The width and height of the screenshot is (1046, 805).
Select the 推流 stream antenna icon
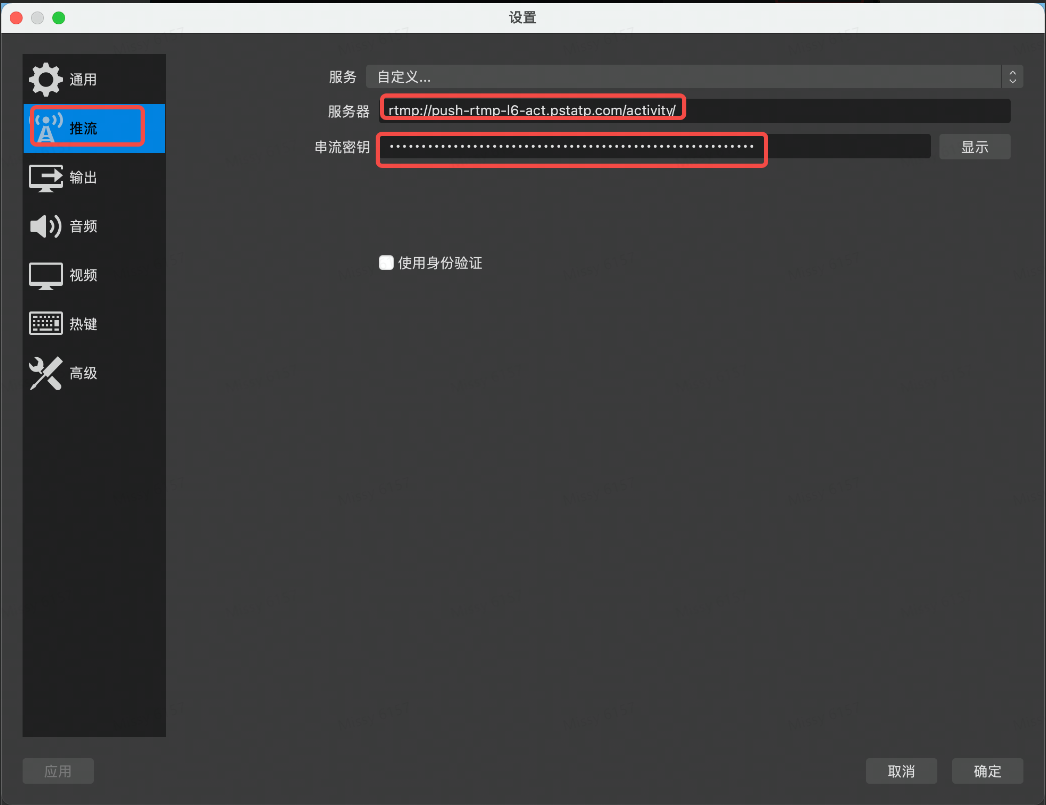46,128
